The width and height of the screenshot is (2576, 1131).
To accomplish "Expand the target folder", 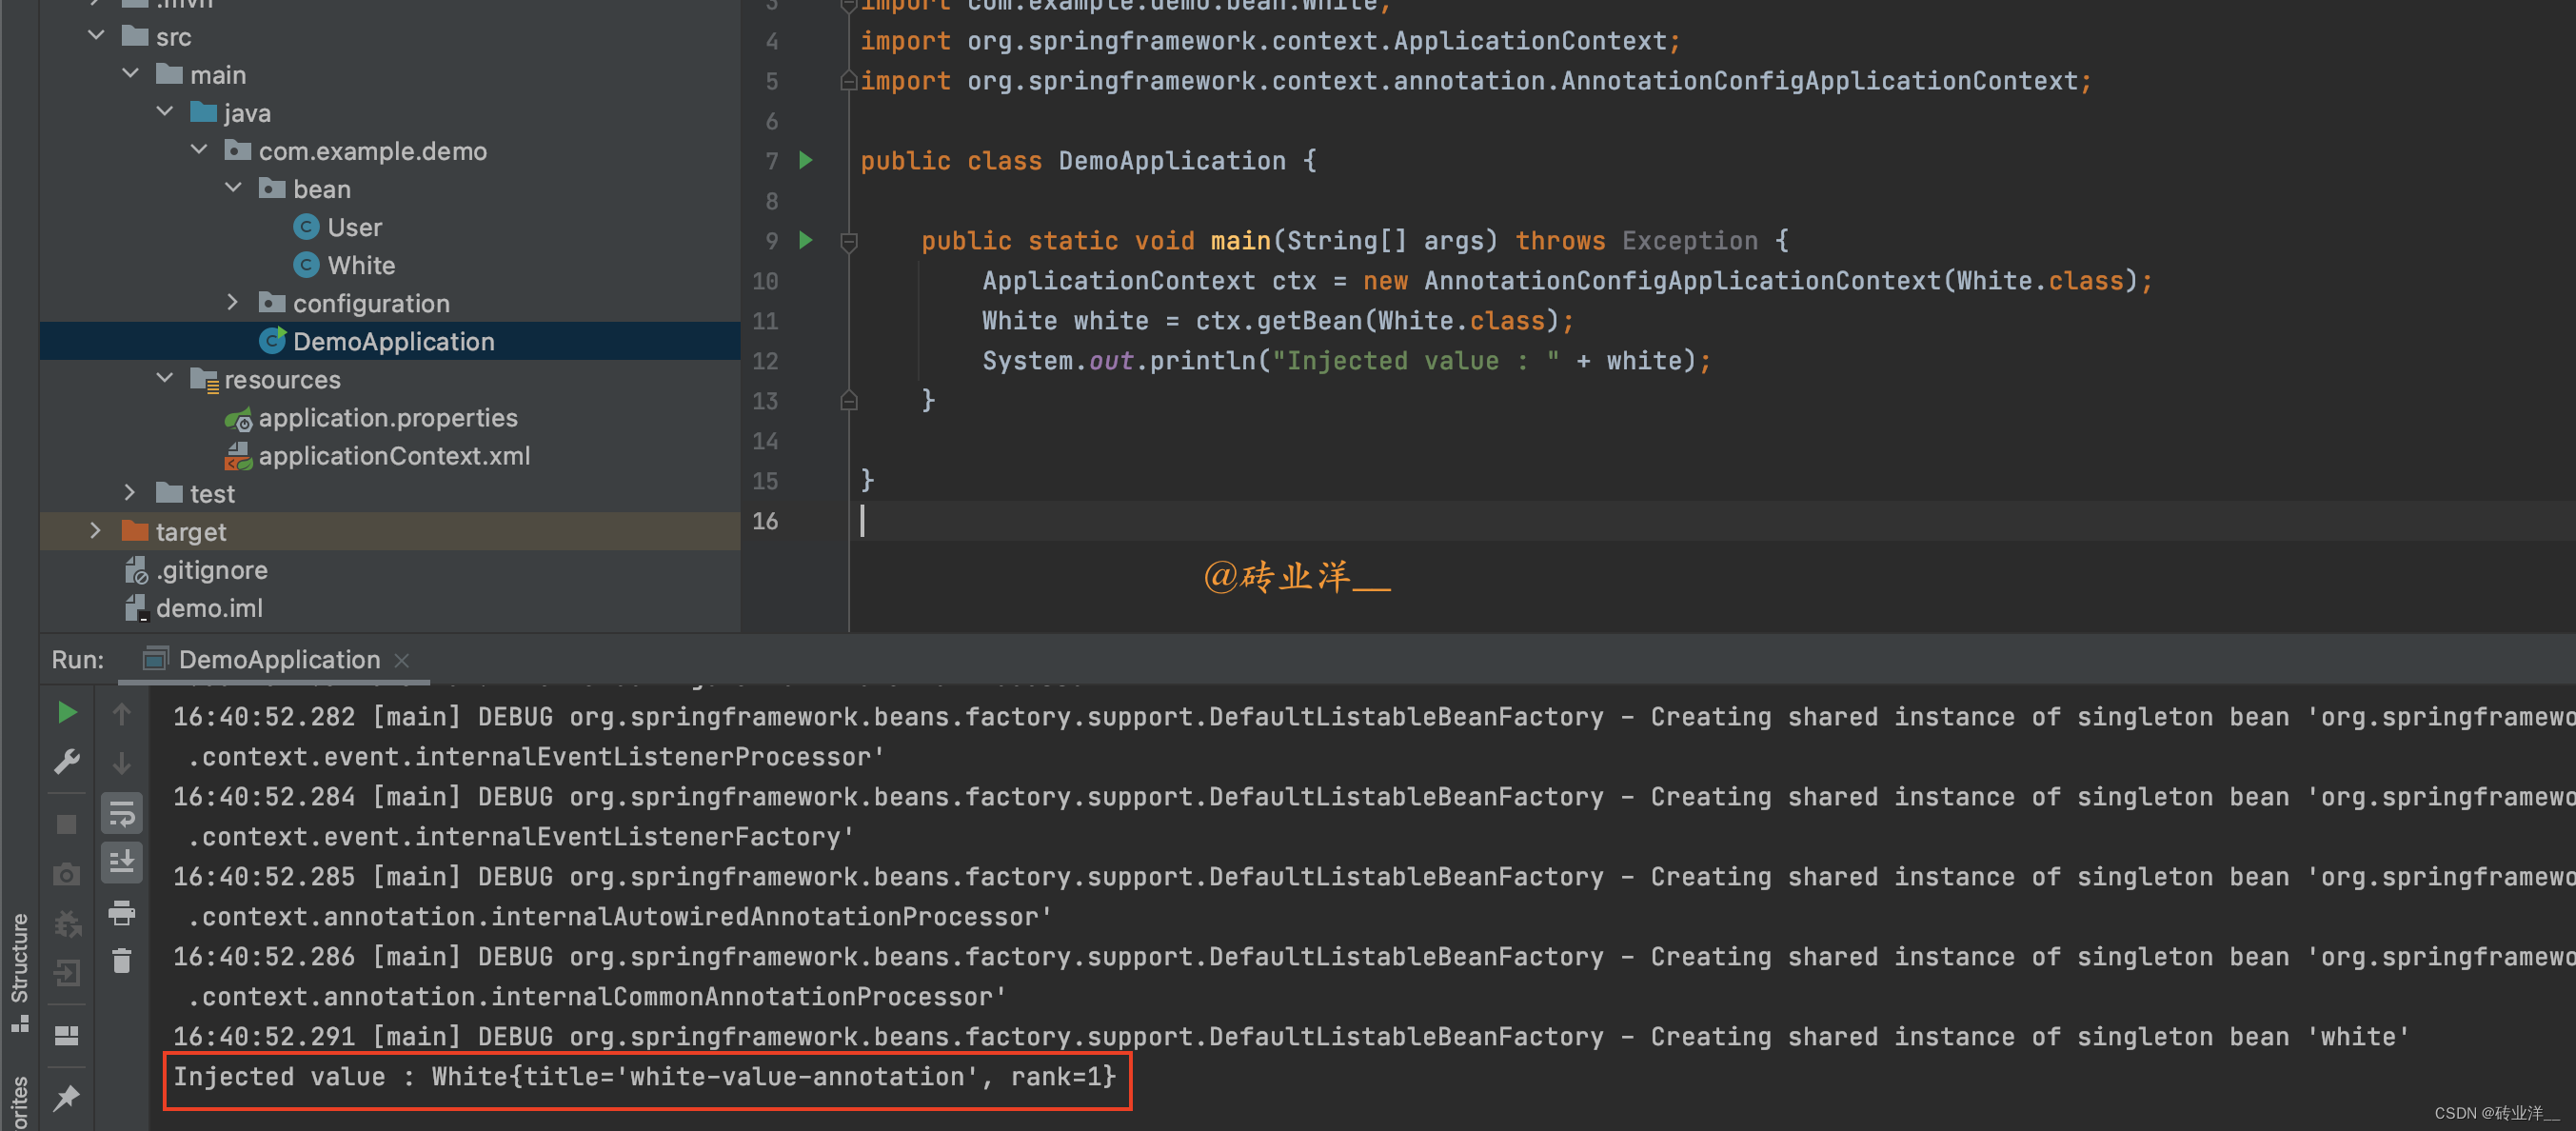I will [95, 531].
